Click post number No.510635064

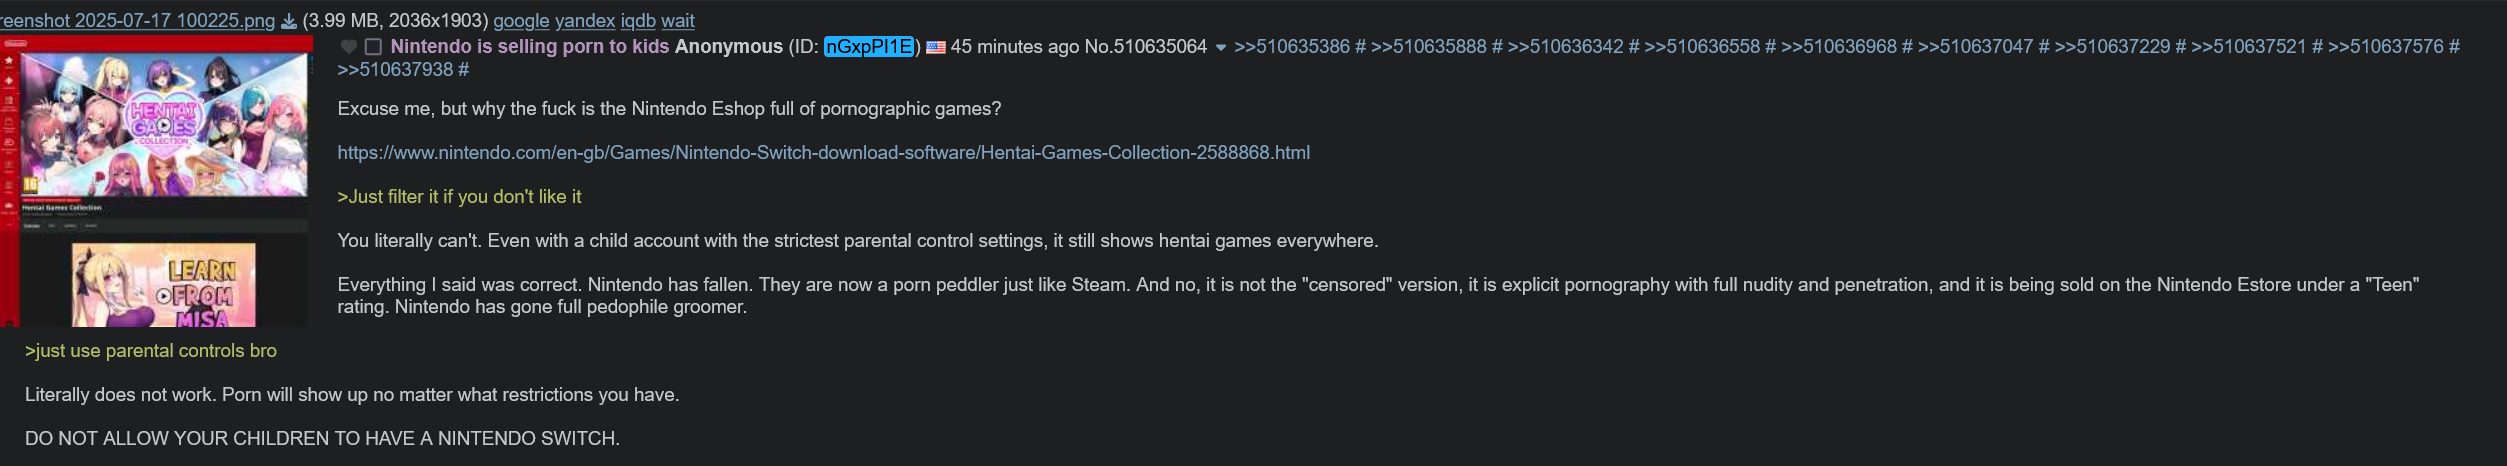[1146, 47]
